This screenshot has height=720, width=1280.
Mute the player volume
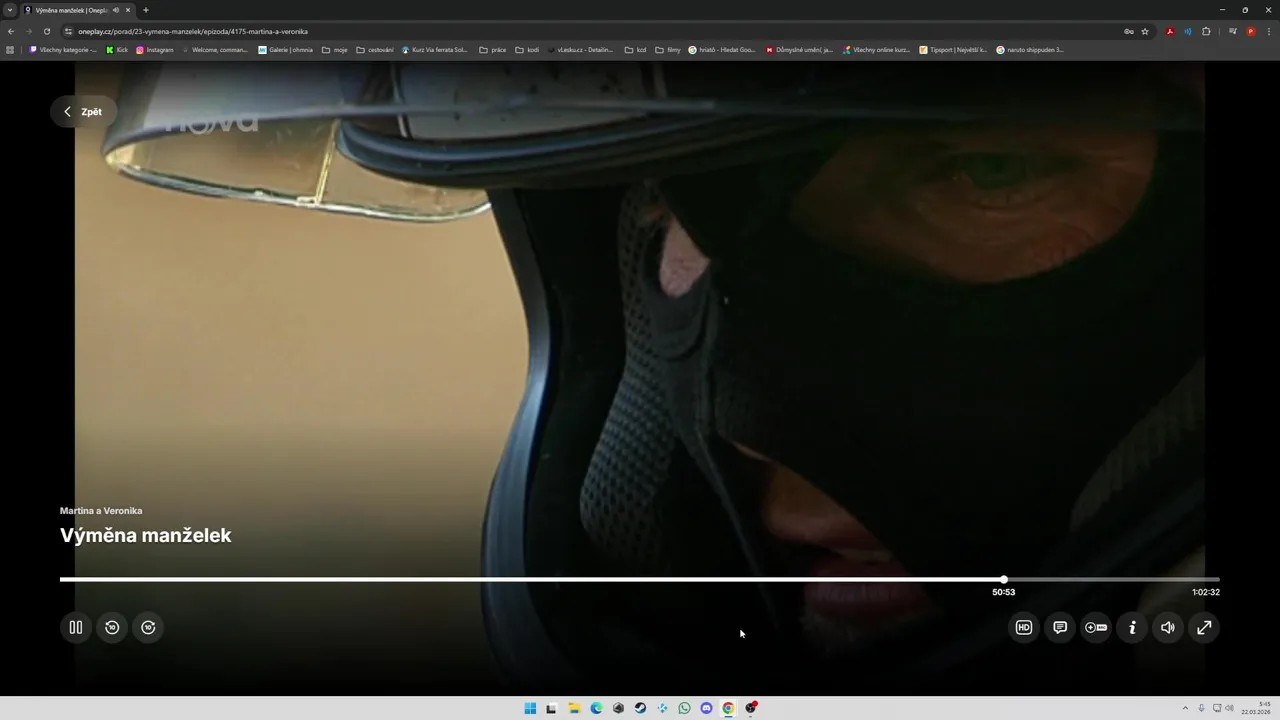tap(1168, 628)
